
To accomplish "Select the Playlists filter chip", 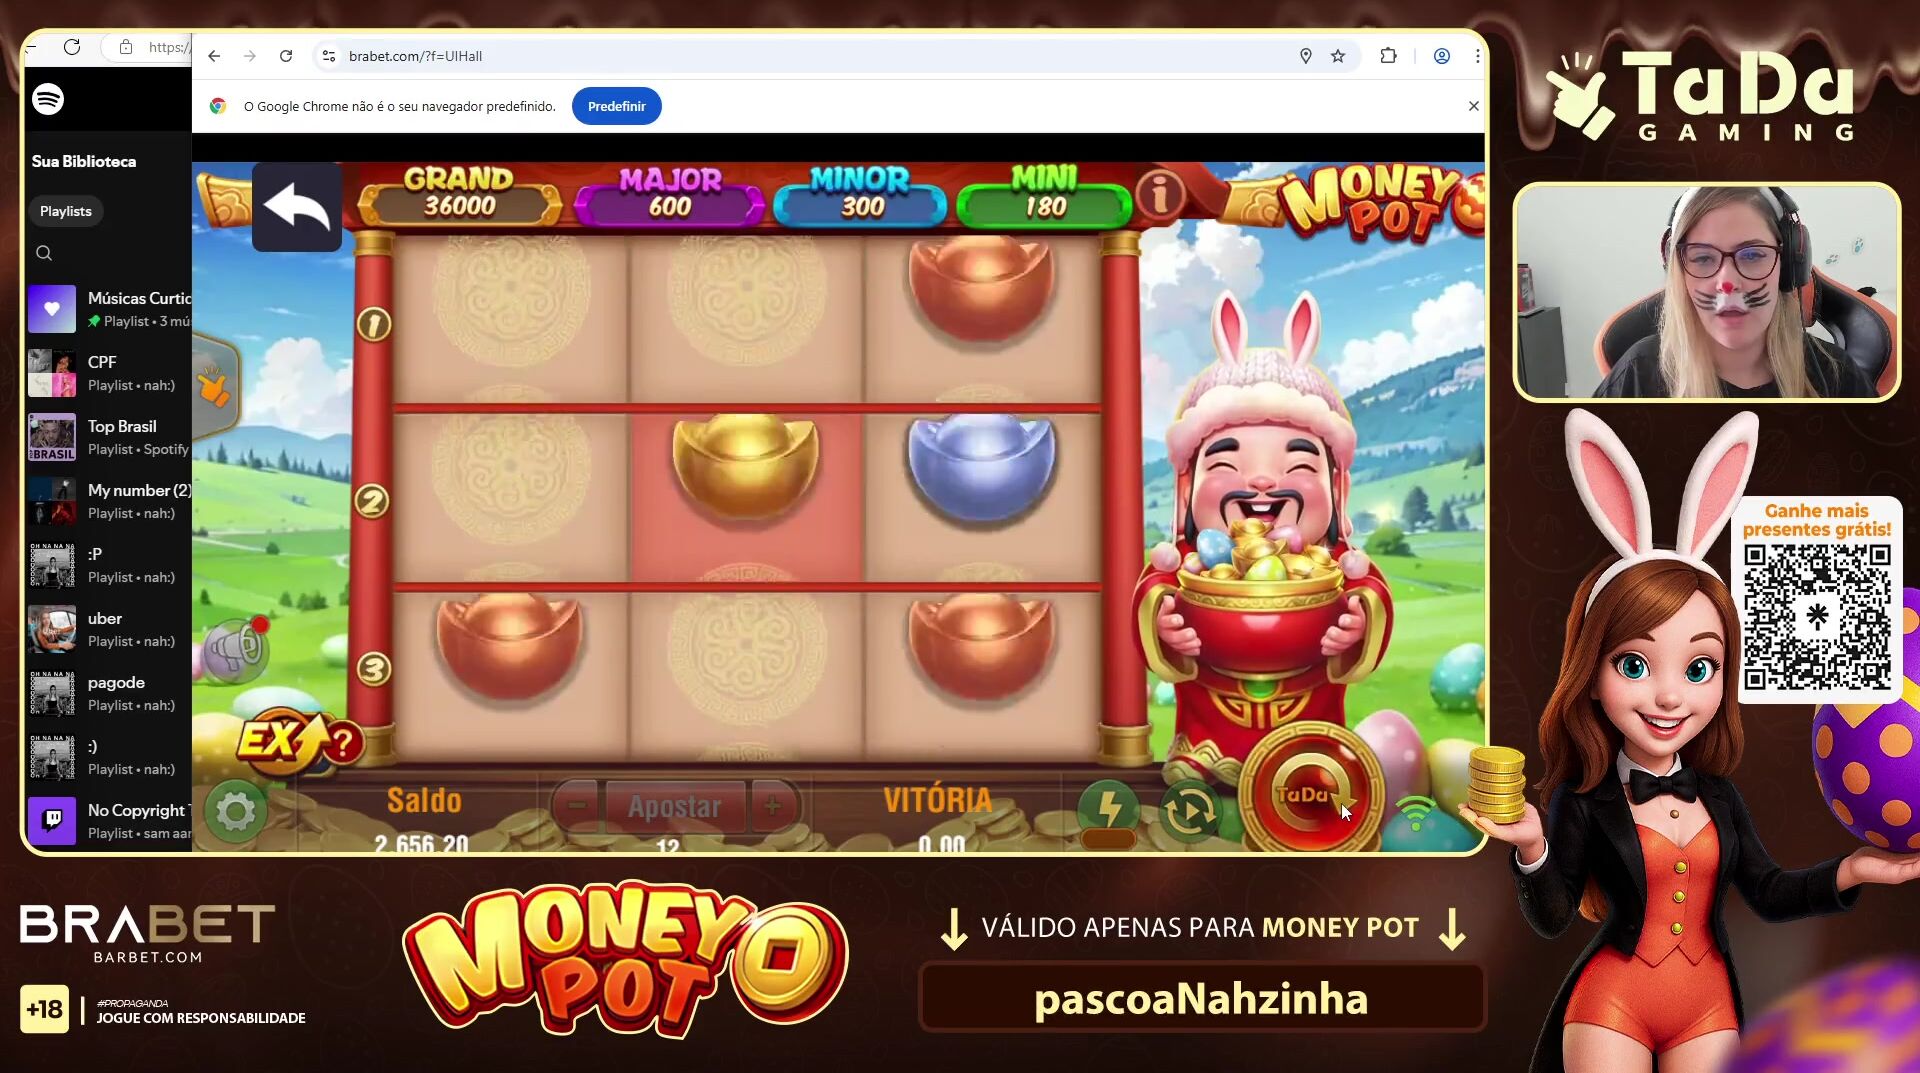I will pyautogui.click(x=66, y=211).
